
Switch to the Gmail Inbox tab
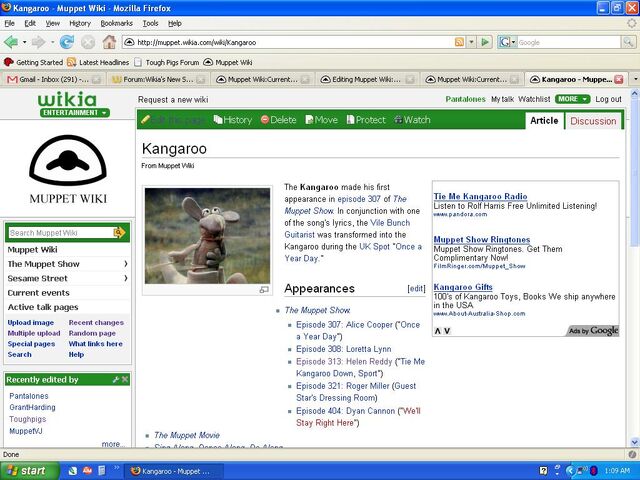click(53, 80)
